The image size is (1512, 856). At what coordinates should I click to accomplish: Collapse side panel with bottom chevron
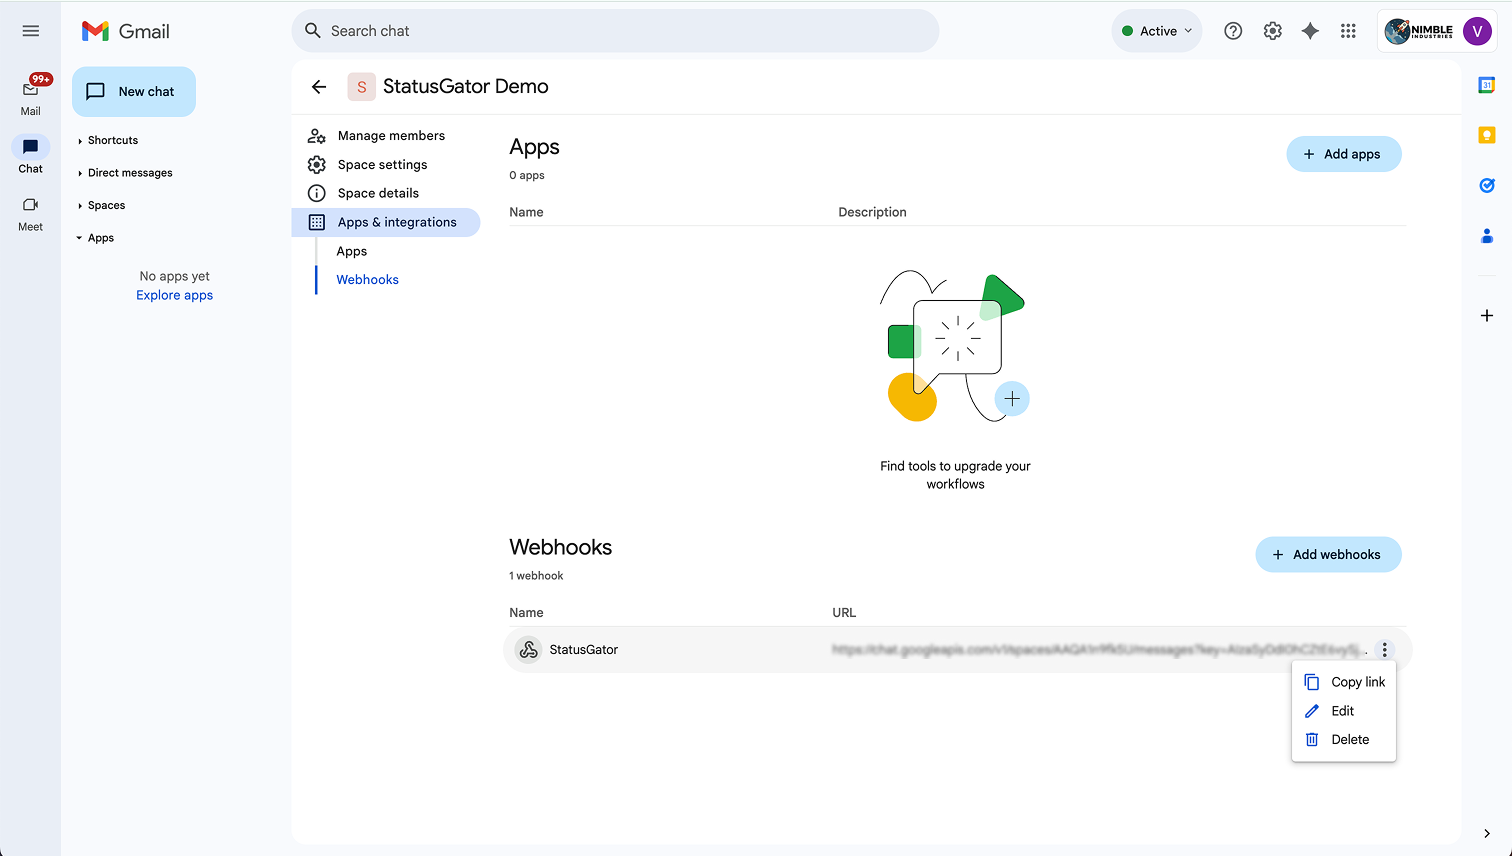[1487, 834]
